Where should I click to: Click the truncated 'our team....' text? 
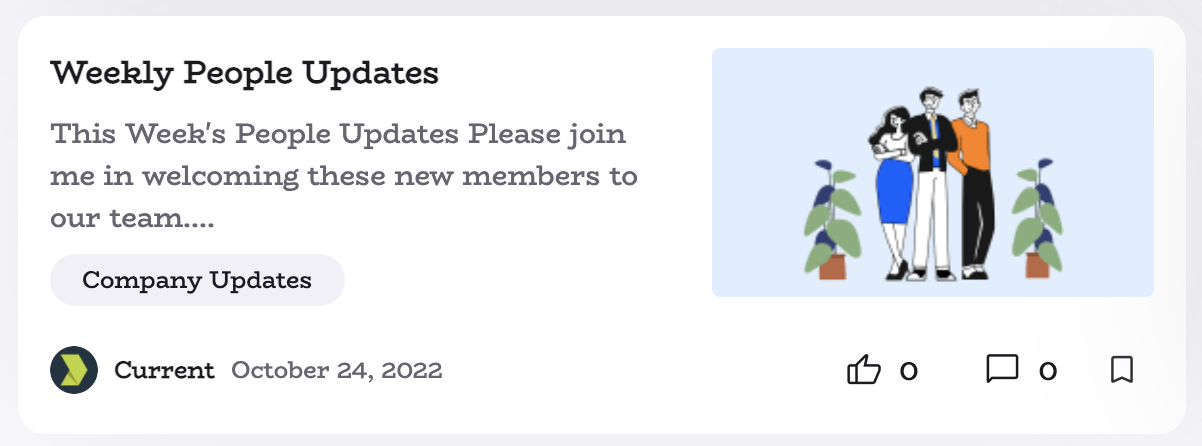133,217
